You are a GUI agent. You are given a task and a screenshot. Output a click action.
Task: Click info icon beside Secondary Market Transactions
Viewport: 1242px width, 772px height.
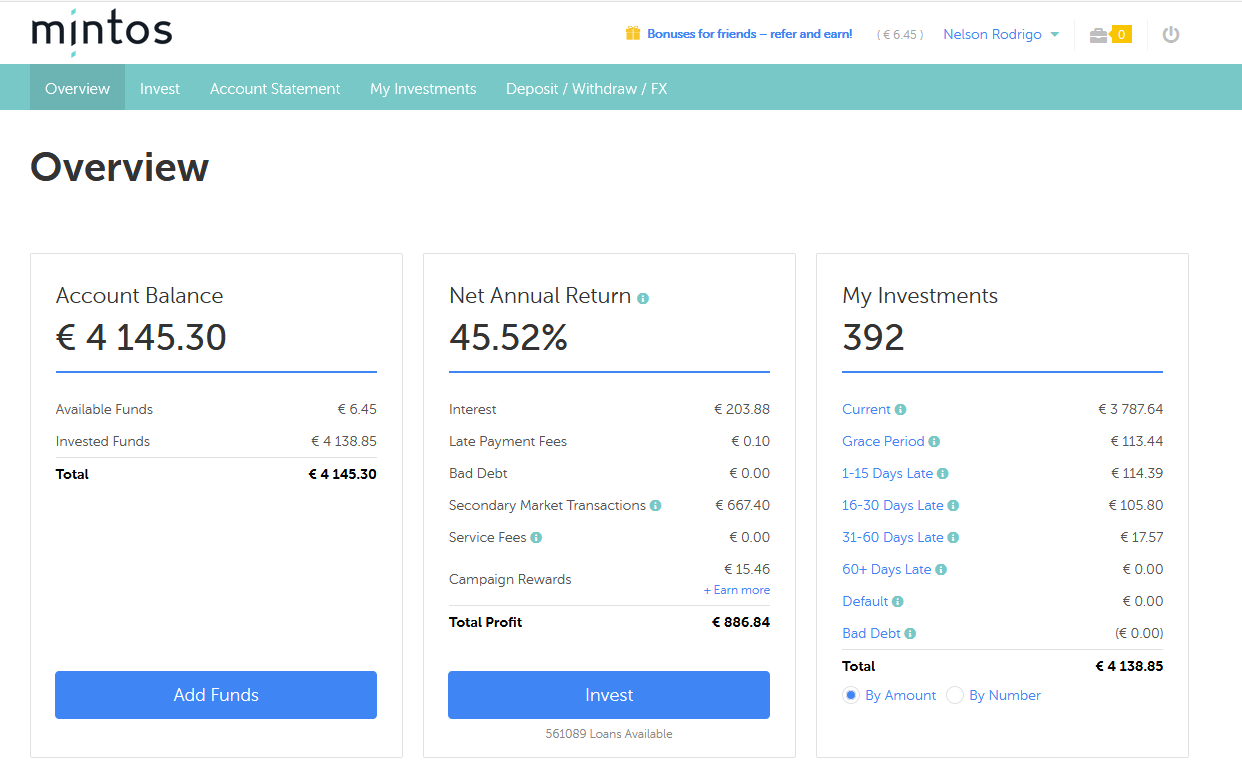tap(656, 506)
